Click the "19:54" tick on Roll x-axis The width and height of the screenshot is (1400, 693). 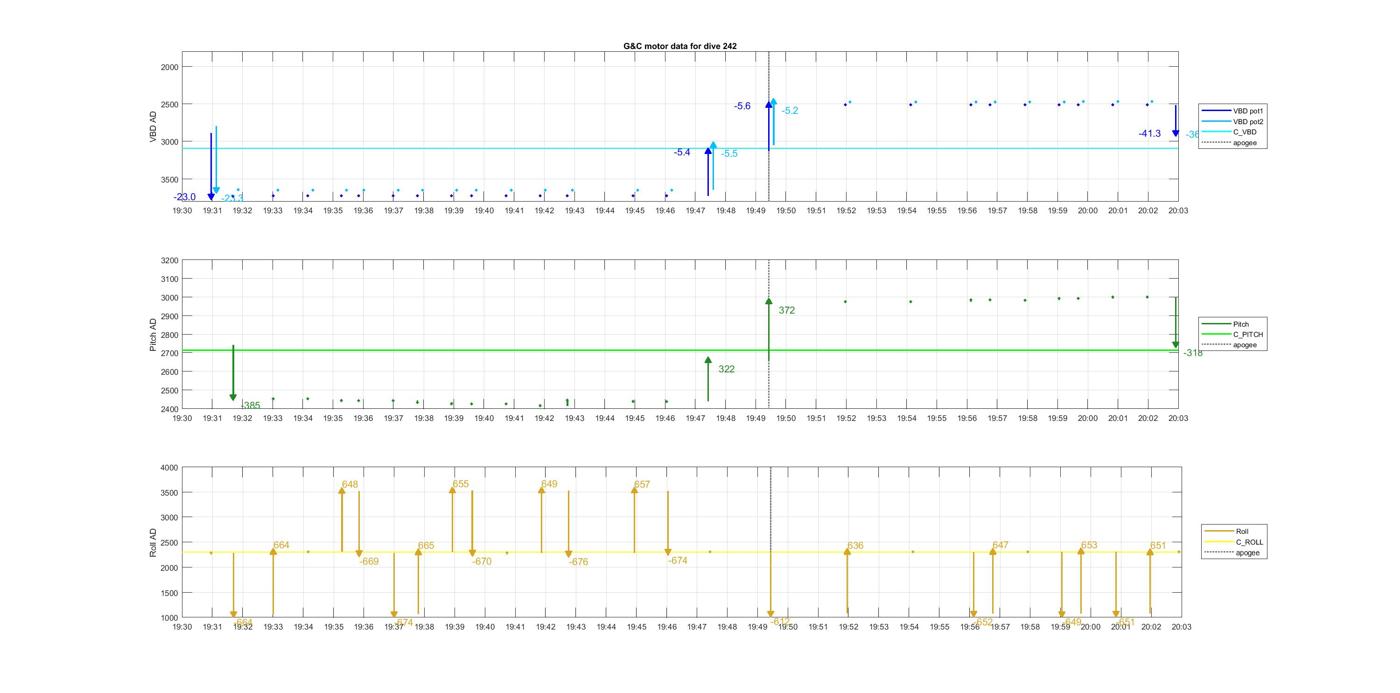click(908, 627)
